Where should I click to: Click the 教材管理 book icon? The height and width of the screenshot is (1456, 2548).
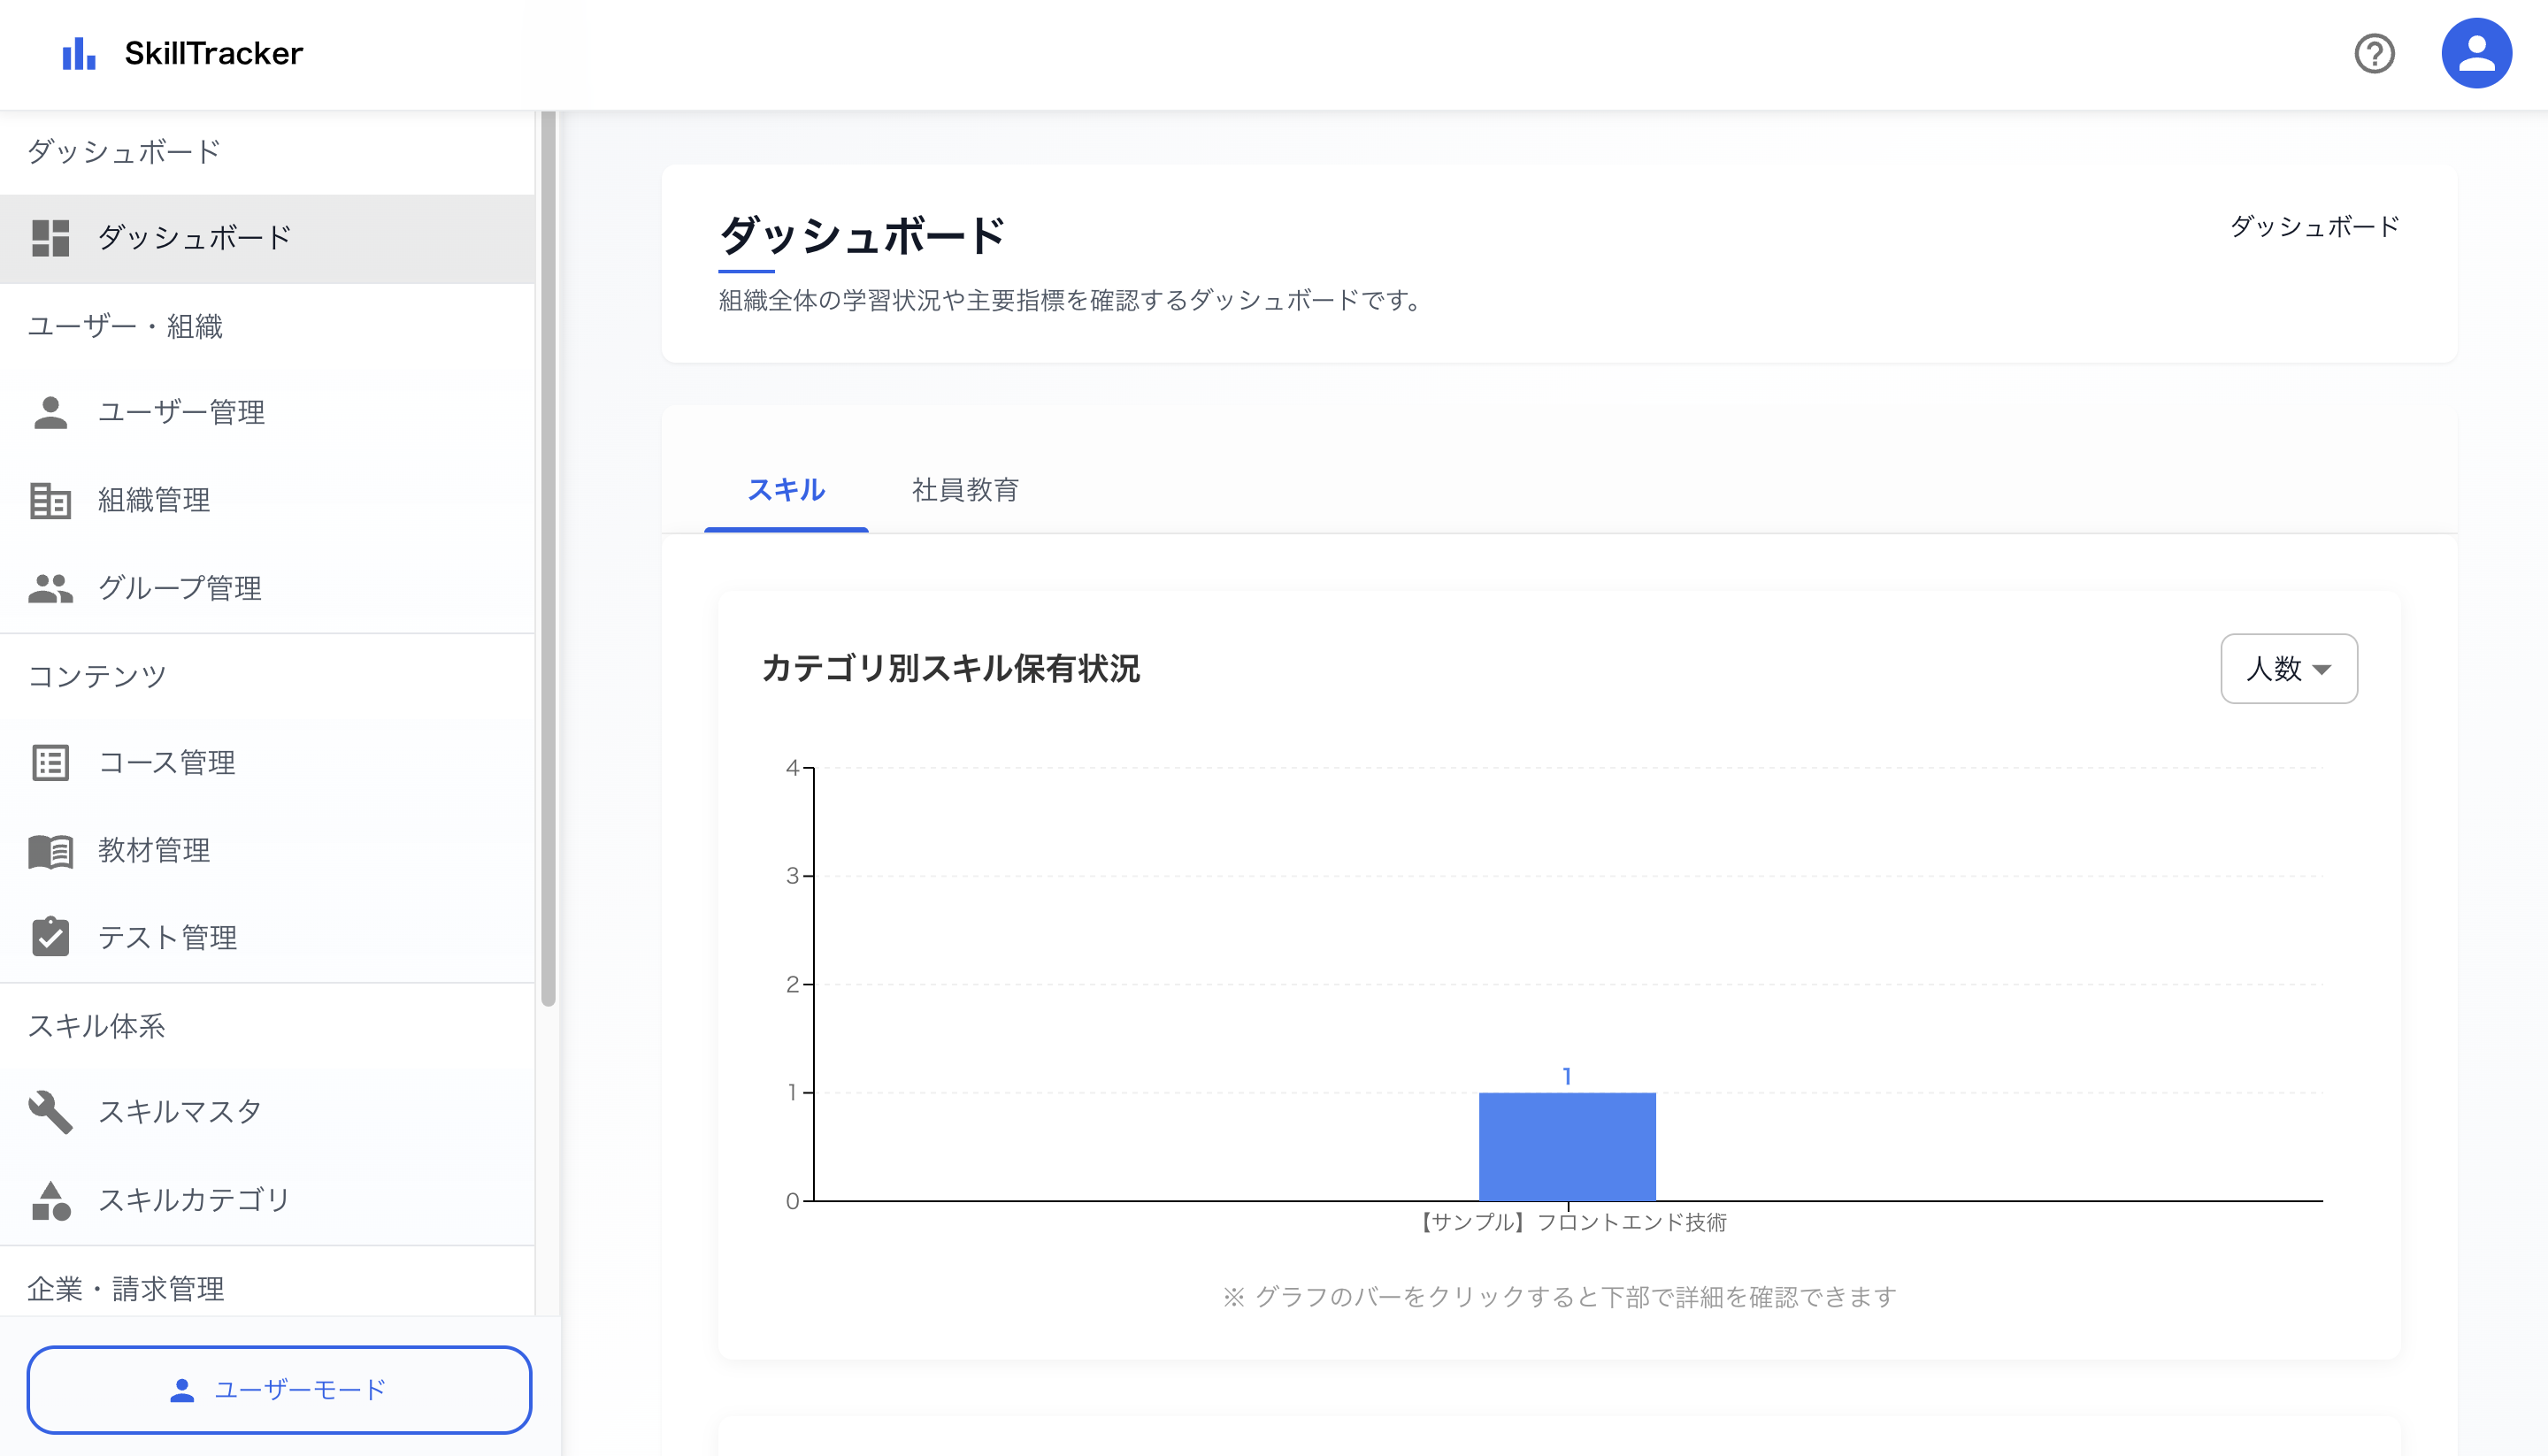tap(50, 851)
